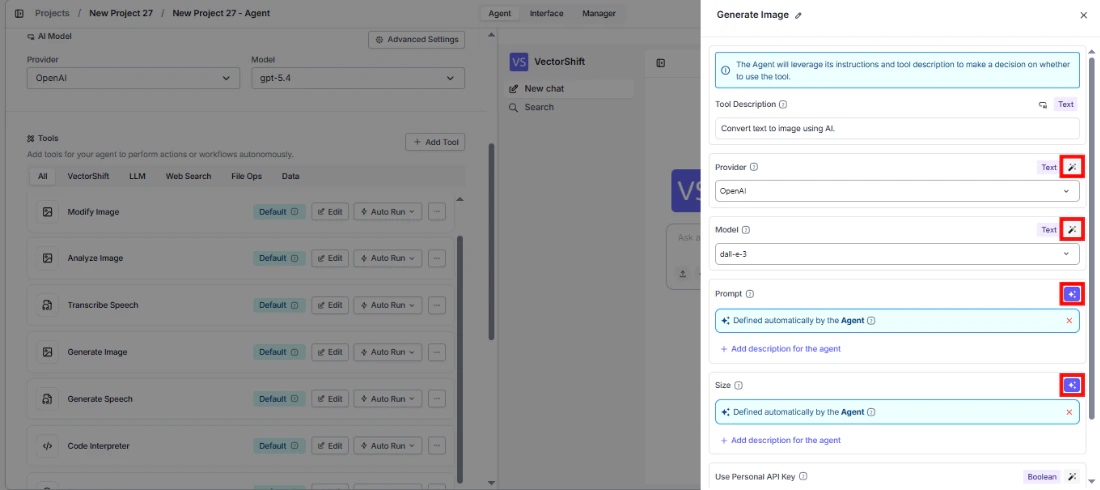
Task: Add description for the agent under Prompt
Action: point(780,349)
